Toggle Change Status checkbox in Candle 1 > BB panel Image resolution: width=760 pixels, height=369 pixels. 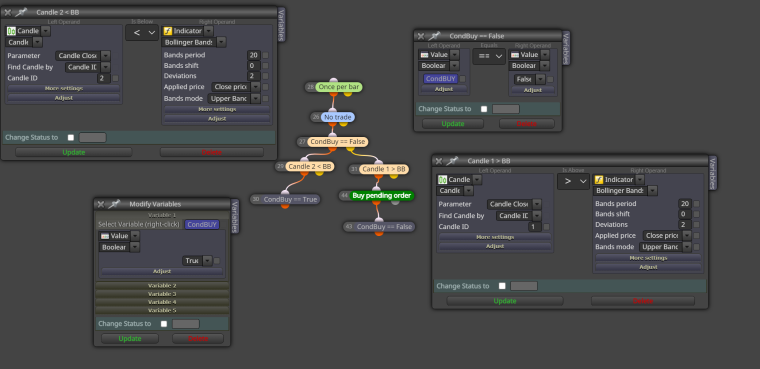click(502, 286)
